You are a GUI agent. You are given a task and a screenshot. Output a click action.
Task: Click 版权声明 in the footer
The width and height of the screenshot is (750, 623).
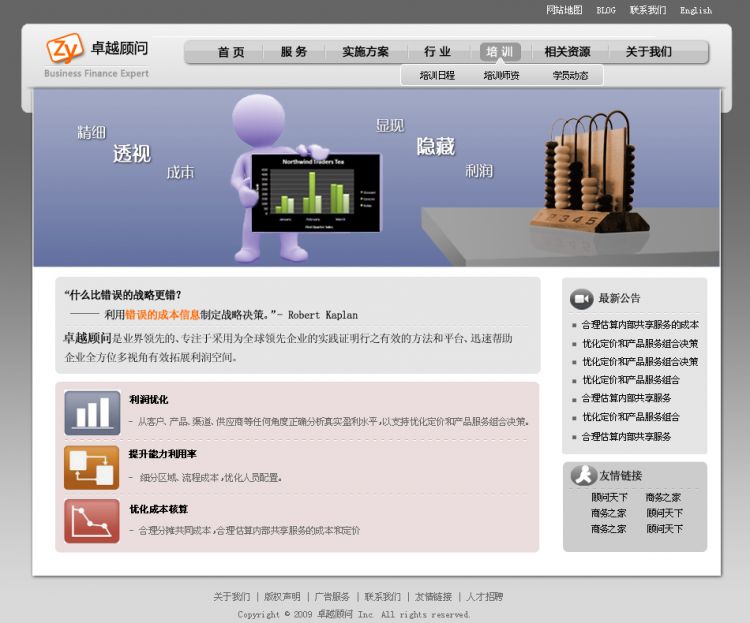282,597
